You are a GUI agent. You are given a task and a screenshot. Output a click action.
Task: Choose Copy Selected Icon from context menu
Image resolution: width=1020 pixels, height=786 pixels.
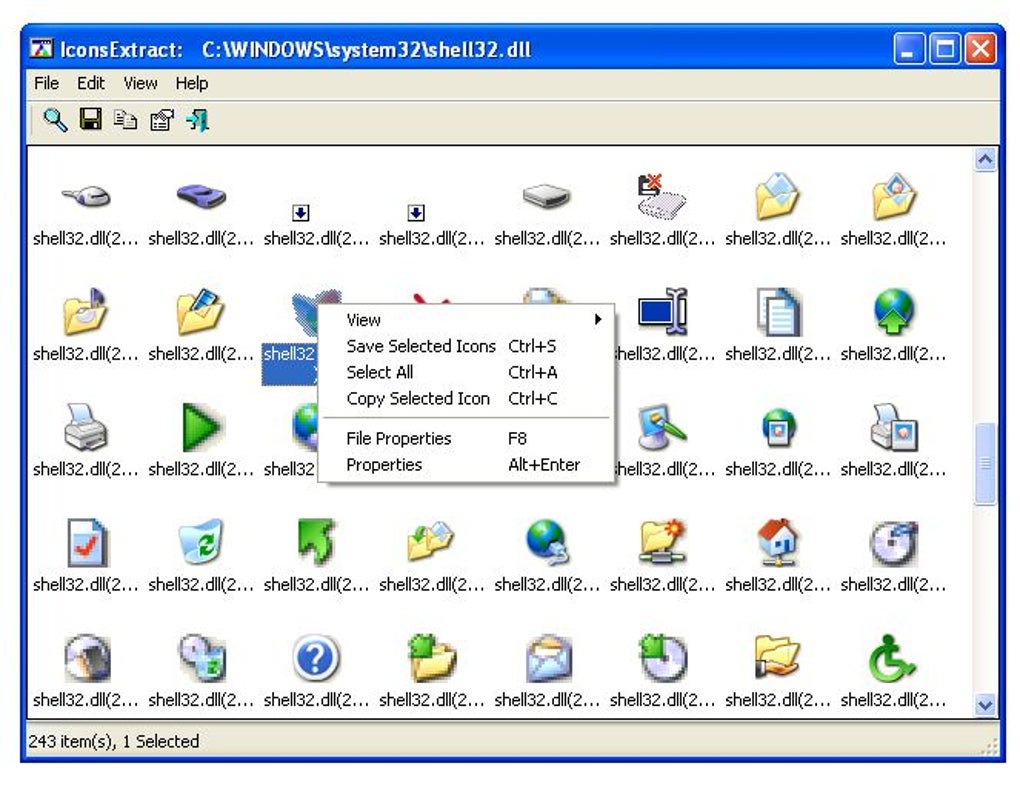pos(466,398)
